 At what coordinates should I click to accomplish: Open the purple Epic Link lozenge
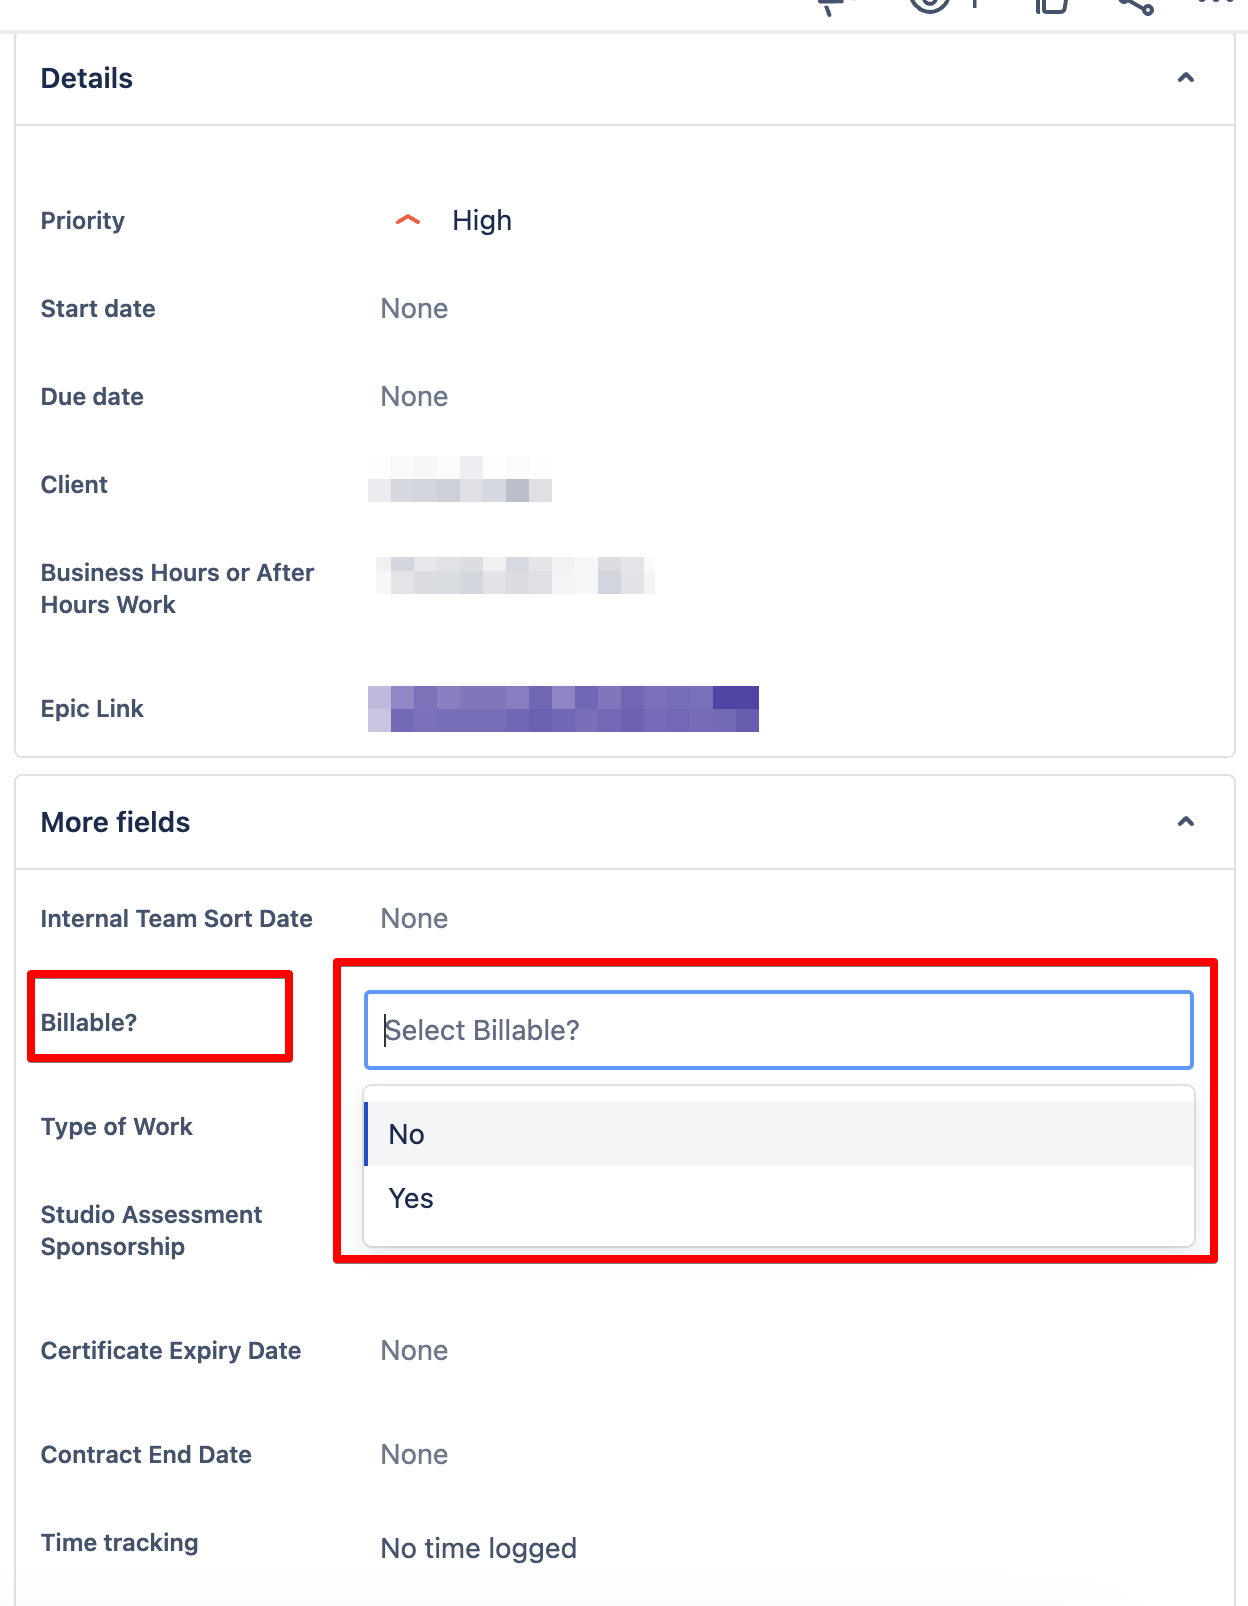click(563, 708)
